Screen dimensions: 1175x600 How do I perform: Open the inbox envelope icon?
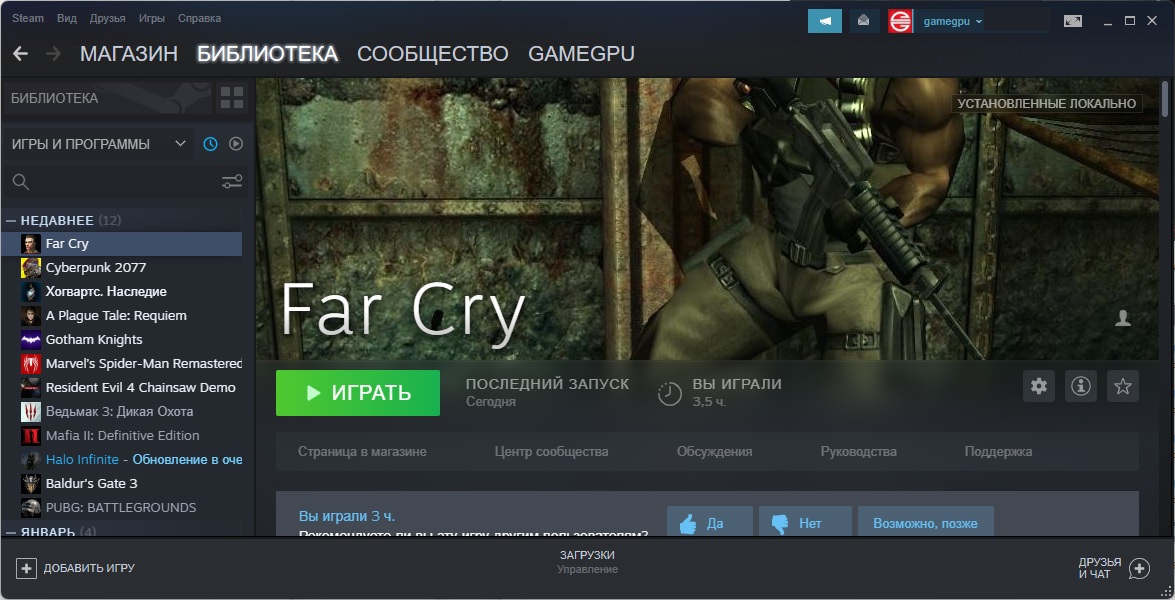[x=863, y=21]
